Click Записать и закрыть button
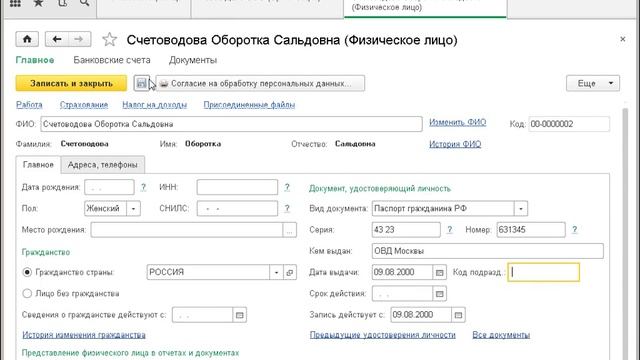The height and width of the screenshot is (360, 640). click(71, 83)
